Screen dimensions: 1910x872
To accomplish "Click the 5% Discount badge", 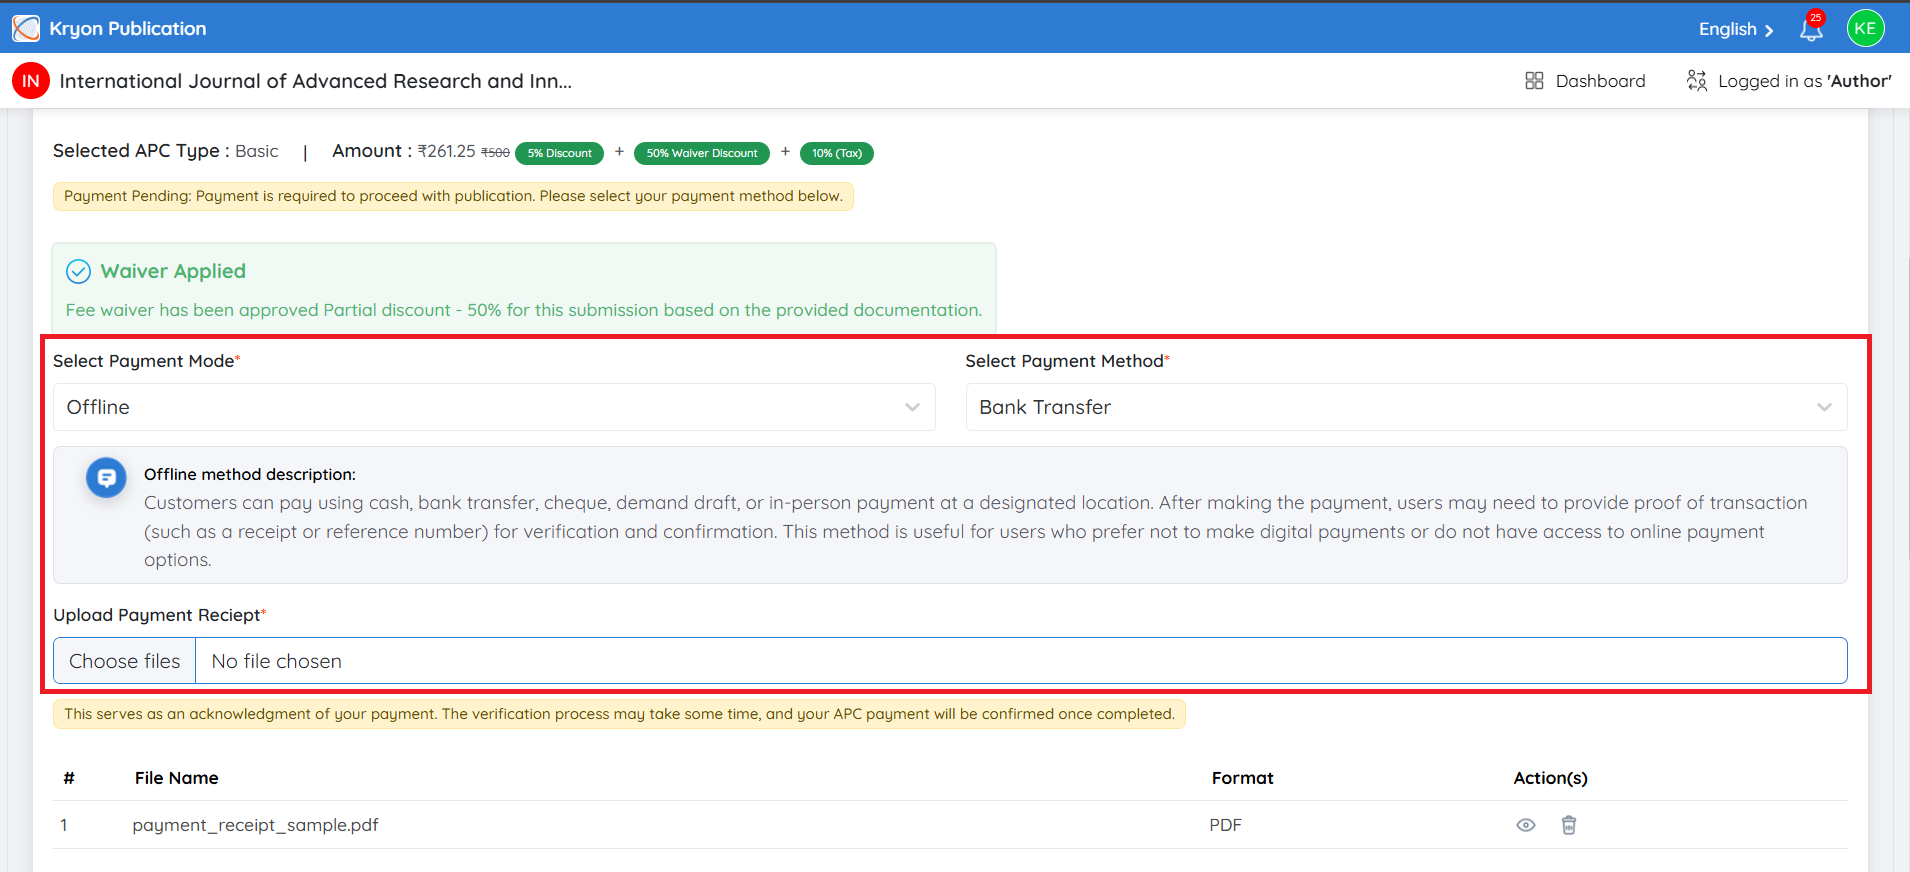I will click(x=560, y=153).
